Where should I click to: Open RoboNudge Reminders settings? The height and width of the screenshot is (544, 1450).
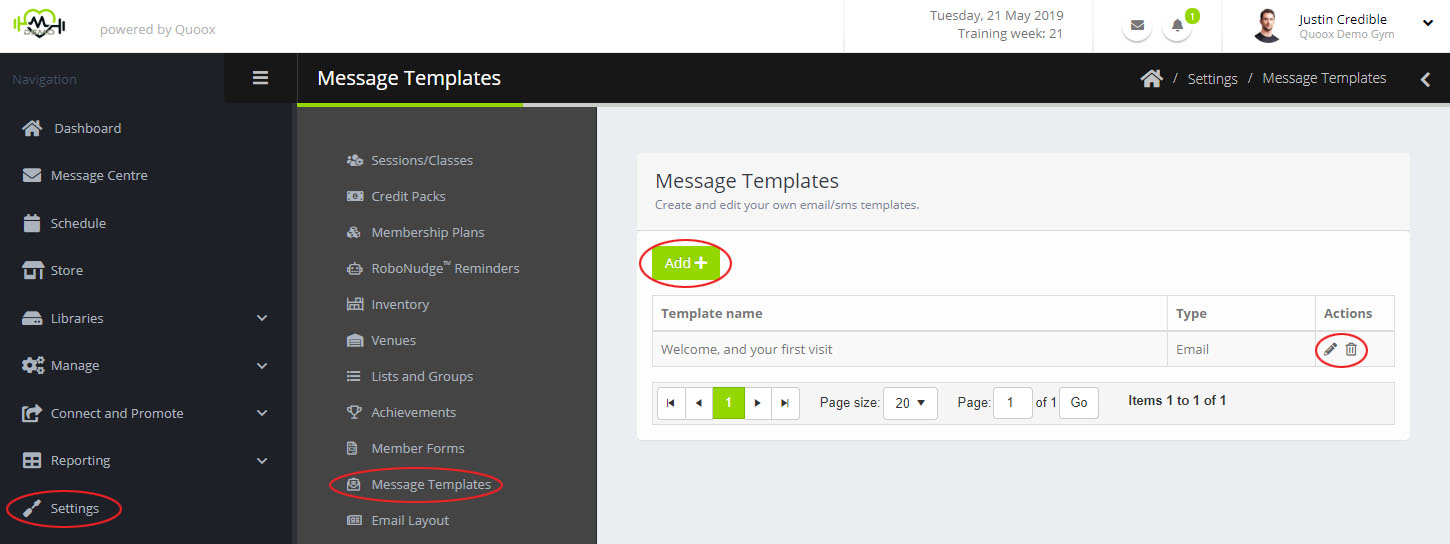[445, 268]
